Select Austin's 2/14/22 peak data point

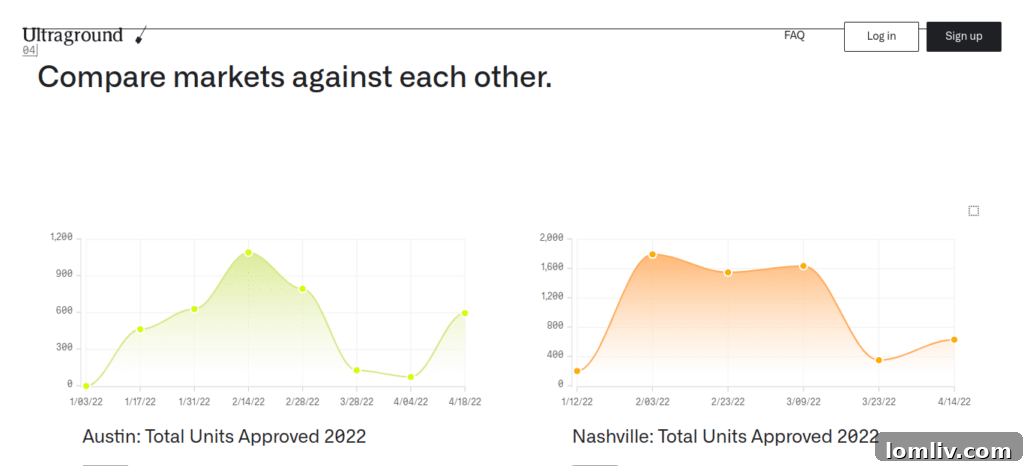(x=248, y=253)
